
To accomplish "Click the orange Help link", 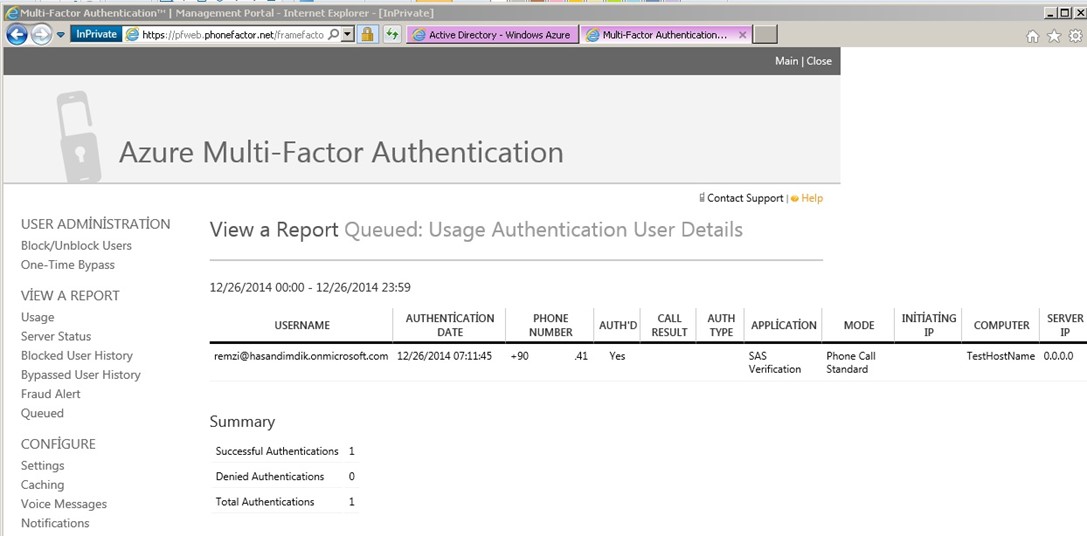I will point(812,198).
